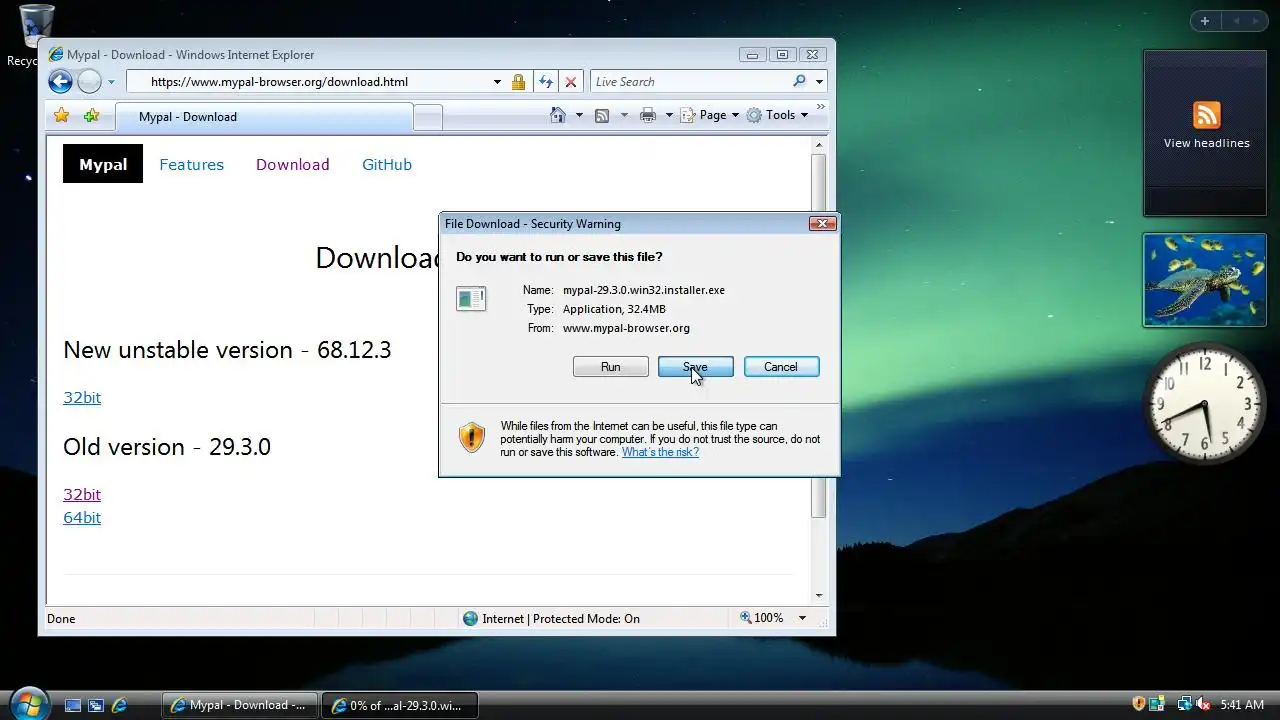Click the Mypal logo on the webpage
Viewport: 1280px width, 720px height.
point(103,164)
